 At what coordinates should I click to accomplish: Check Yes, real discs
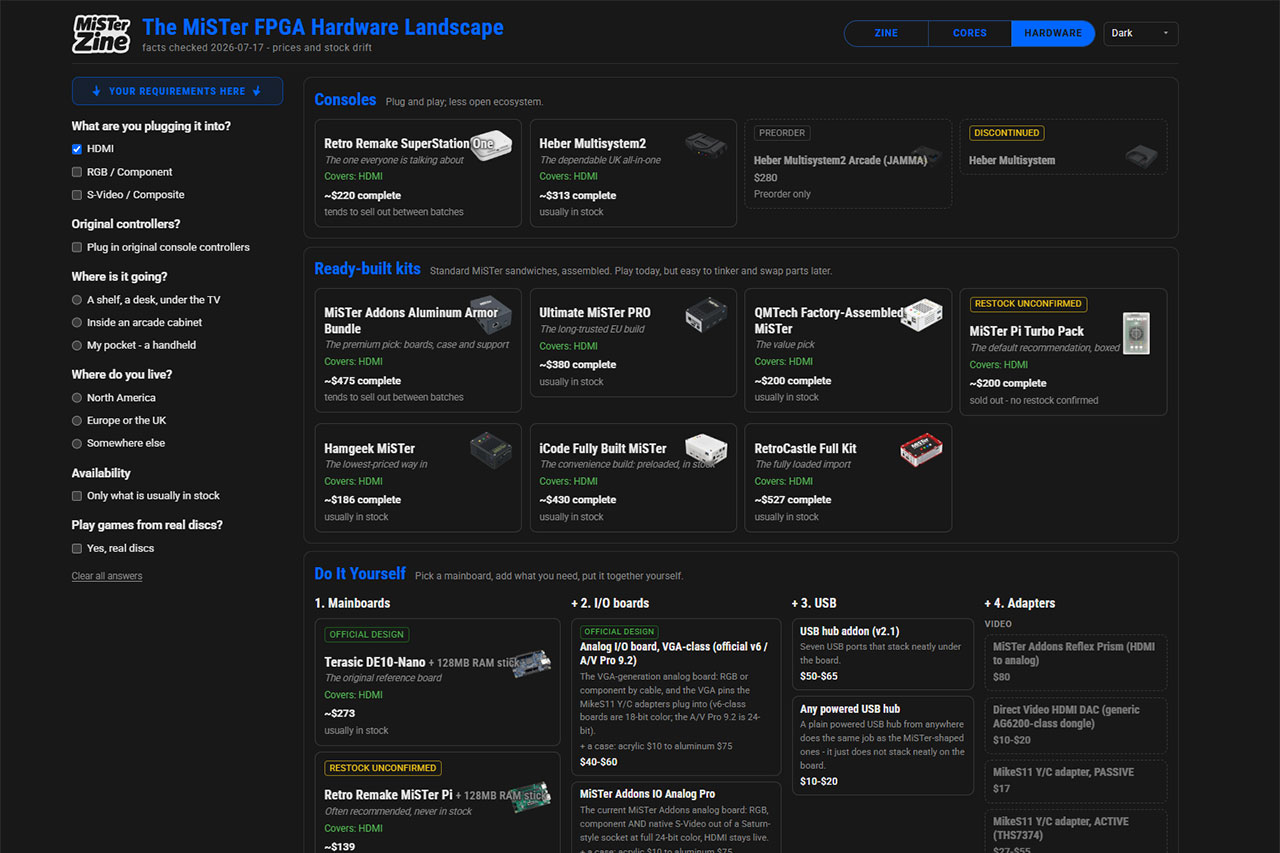[x=77, y=548]
